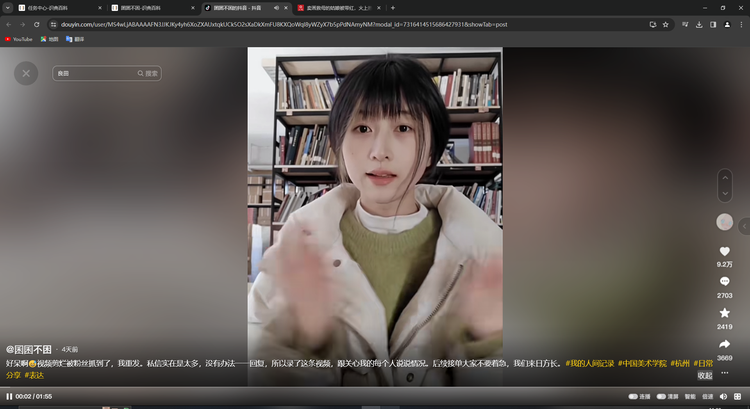
Task: Pause the video with the pause button
Action: [9, 397]
